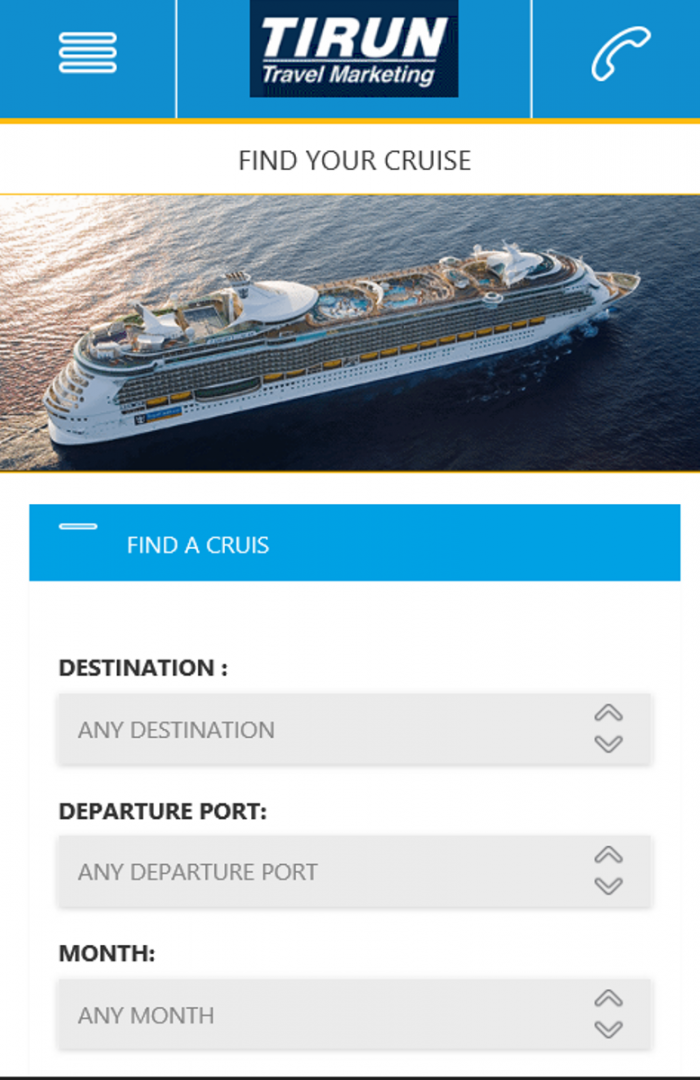The height and width of the screenshot is (1080, 700).
Task: Click the up chevron in Destination field
Action: pos(608,713)
